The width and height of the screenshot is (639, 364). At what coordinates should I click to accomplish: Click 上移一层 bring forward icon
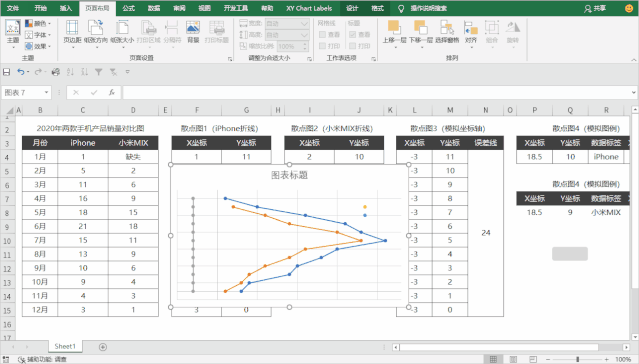coord(394,28)
